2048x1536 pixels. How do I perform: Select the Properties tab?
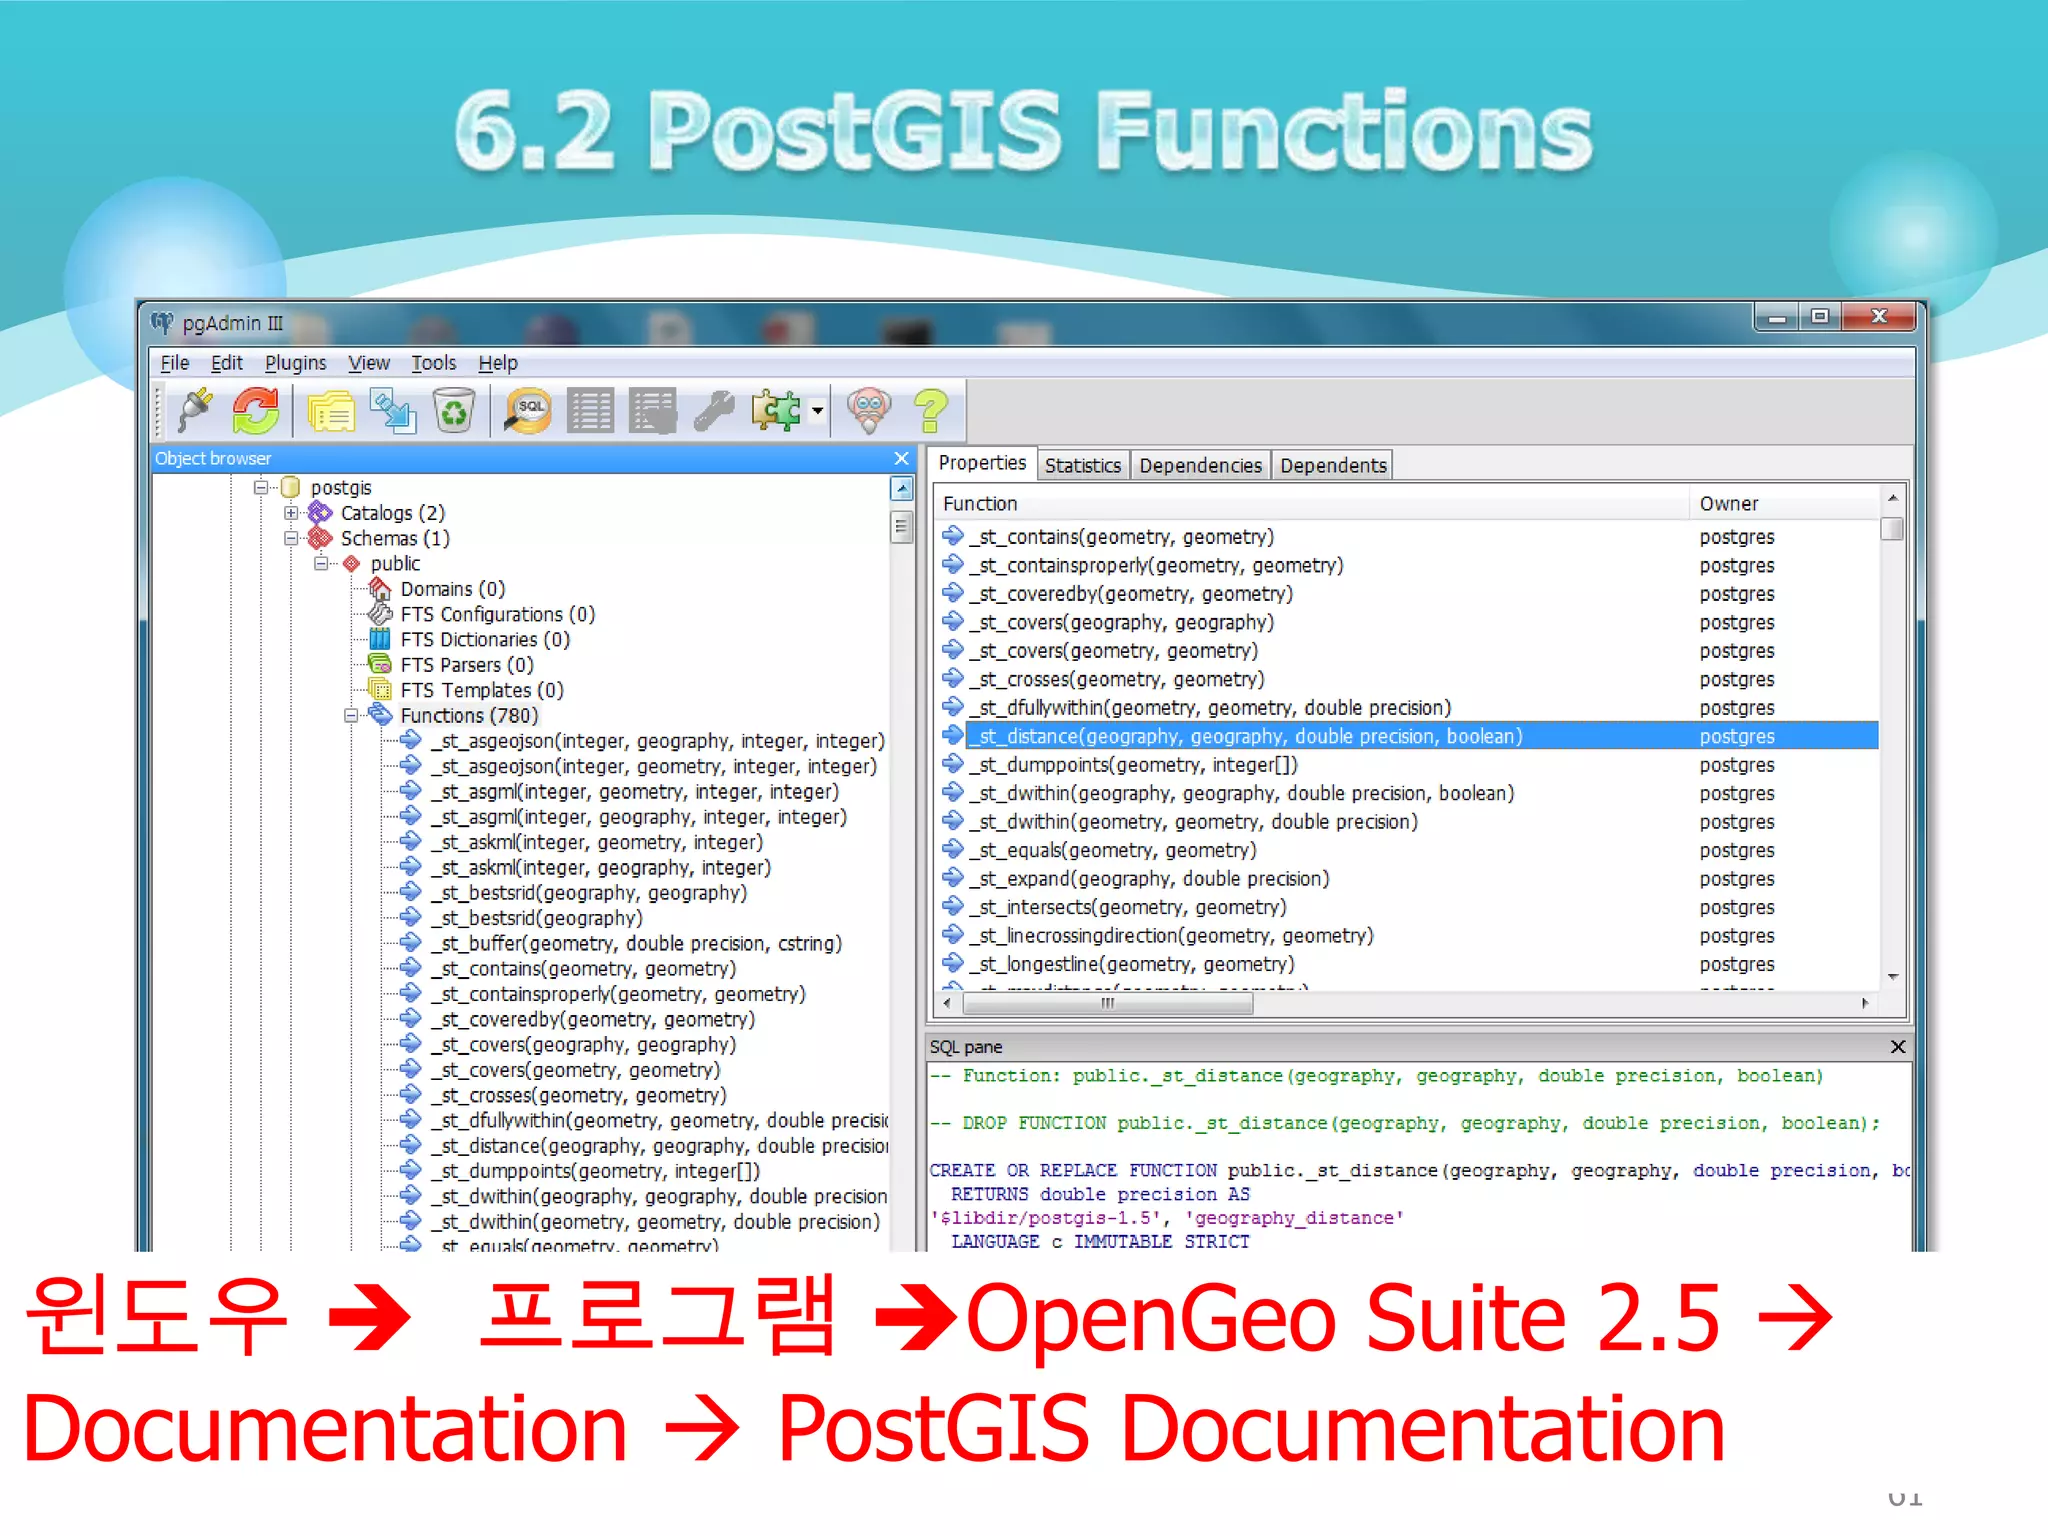[x=982, y=463]
